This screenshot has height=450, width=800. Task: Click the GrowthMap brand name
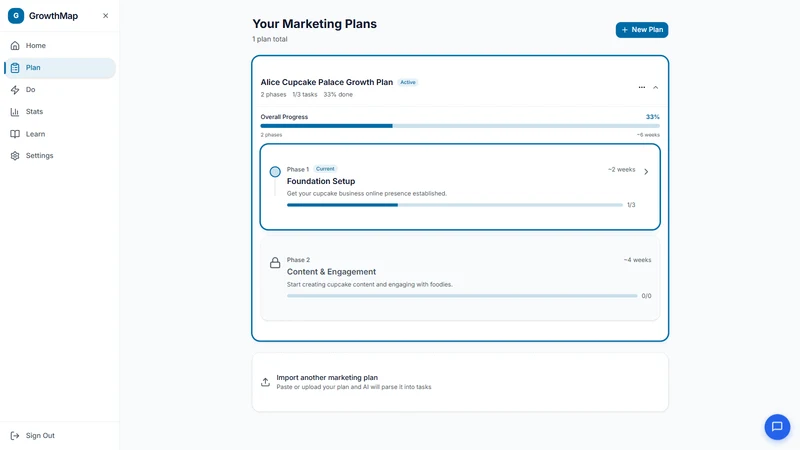[x=54, y=16]
